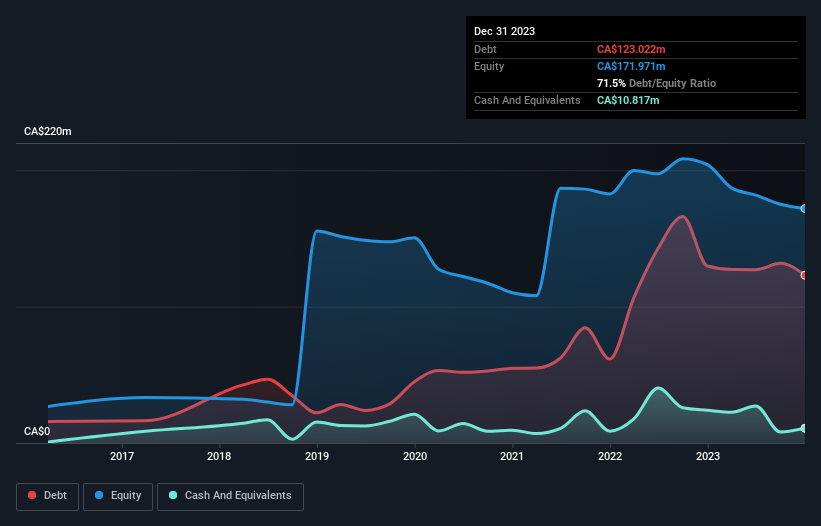The image size is (821, 526).
Task: Click the 2020 x-axis label
Action: [415, 456]
